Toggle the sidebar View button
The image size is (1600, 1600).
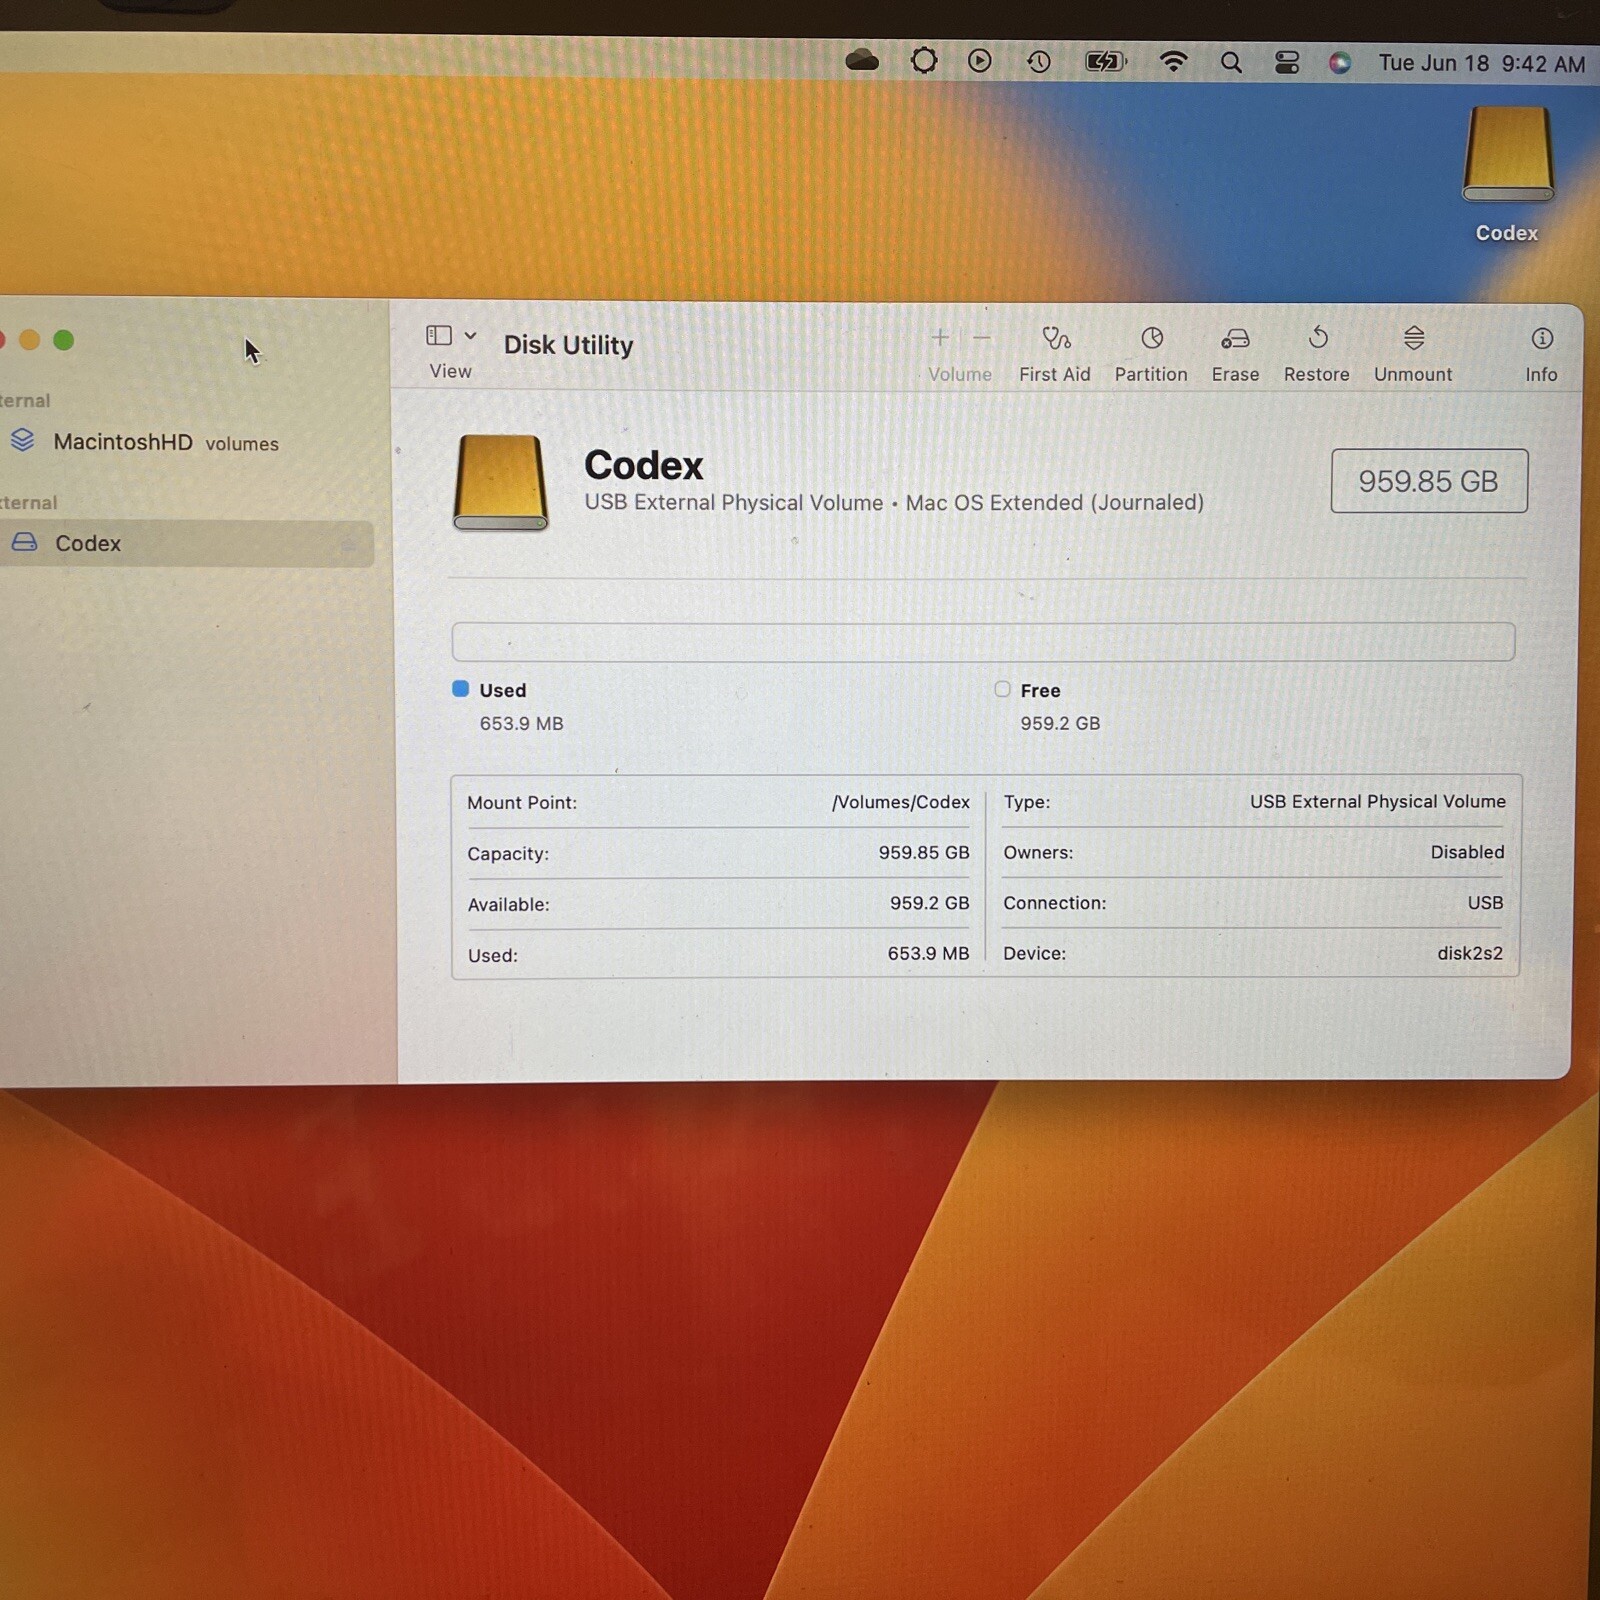point(439,335)
